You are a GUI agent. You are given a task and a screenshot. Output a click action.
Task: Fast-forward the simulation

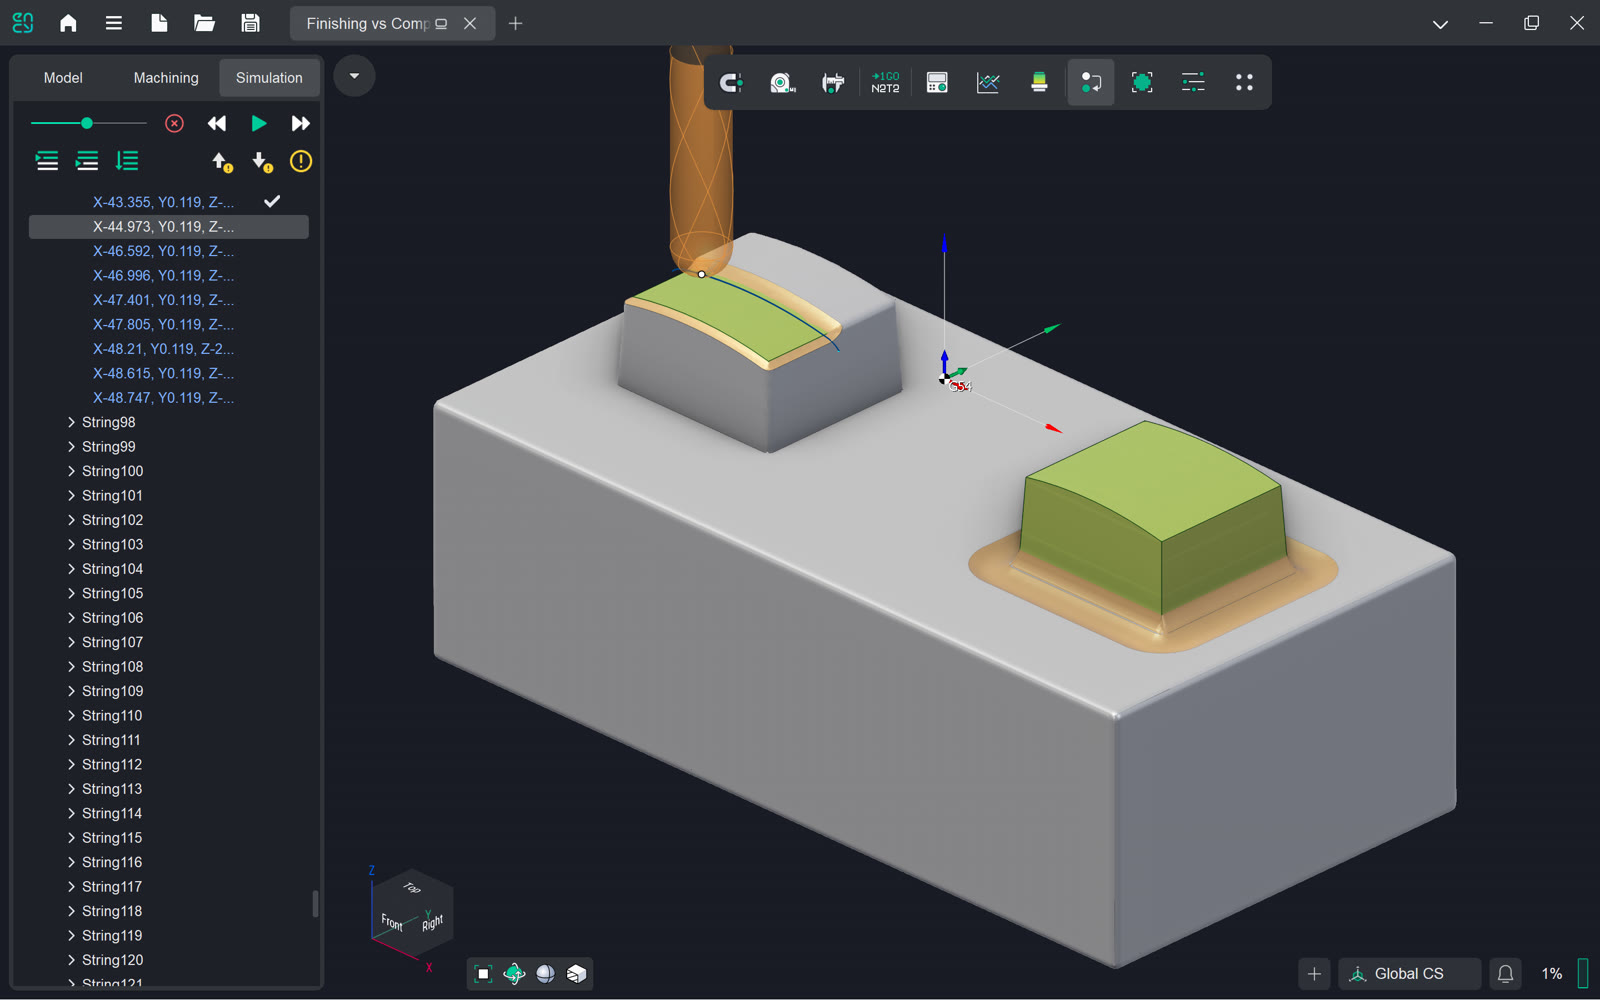pyautogui.click(x=300, y=123)
